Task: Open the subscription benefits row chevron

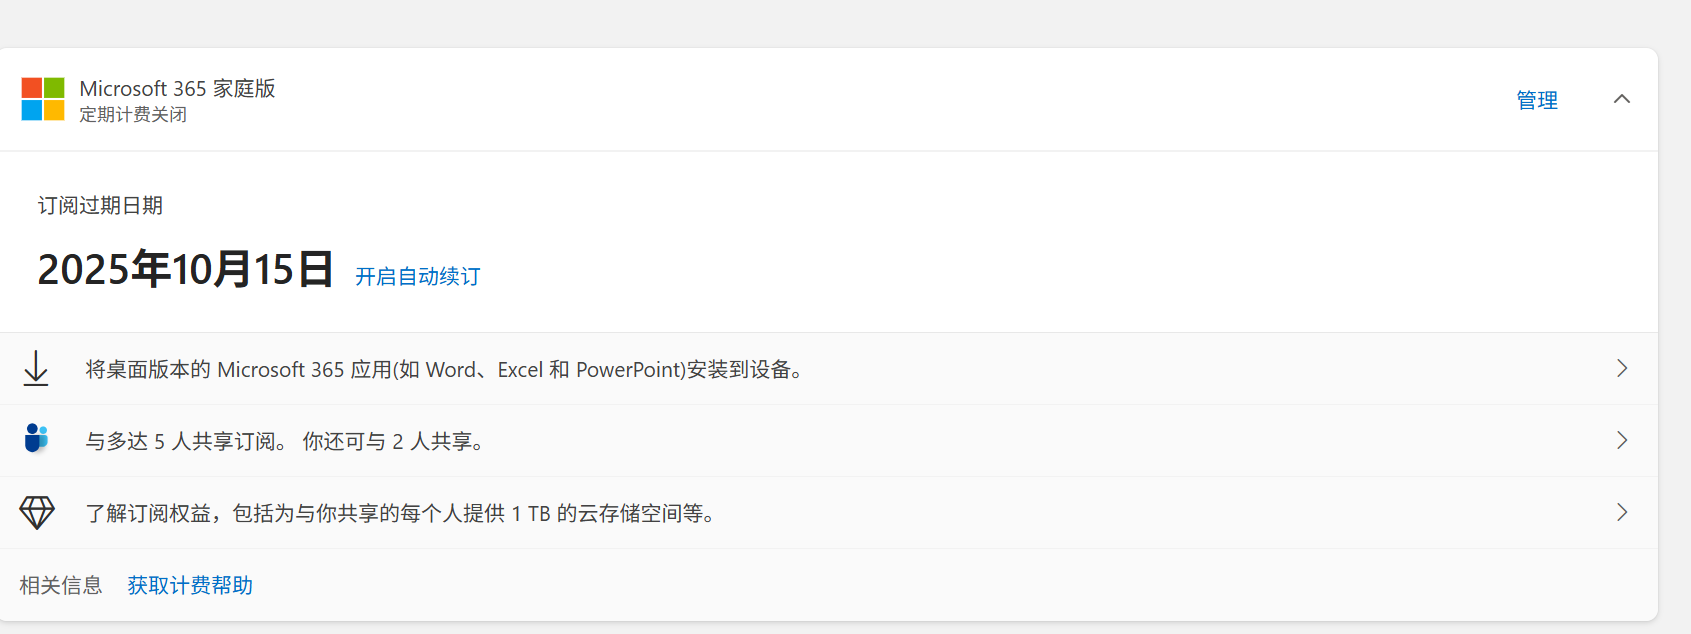Action: point(1622,512)
